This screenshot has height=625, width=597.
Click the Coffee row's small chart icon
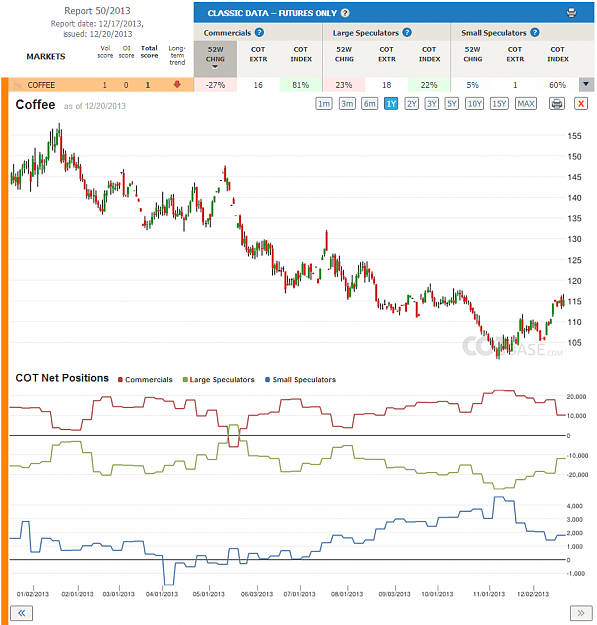[x=18, y=85]
